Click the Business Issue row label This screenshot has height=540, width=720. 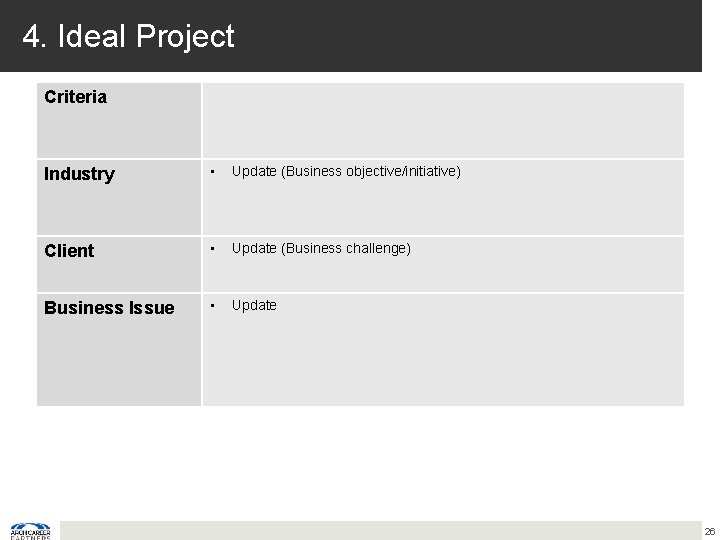tap(109, 308)
